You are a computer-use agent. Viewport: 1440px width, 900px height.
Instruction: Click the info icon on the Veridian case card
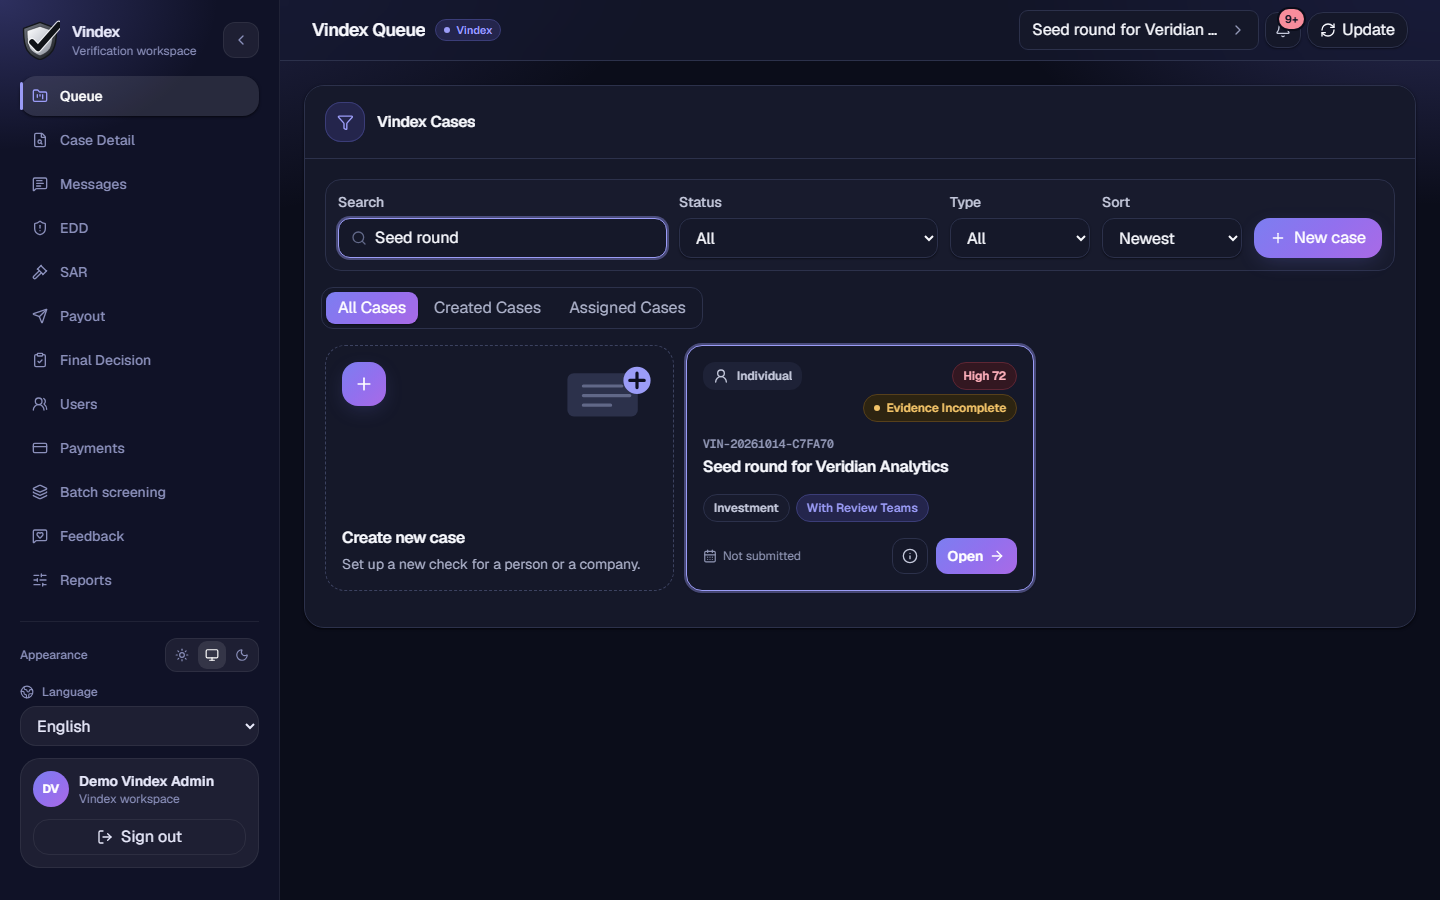[910, 556]
